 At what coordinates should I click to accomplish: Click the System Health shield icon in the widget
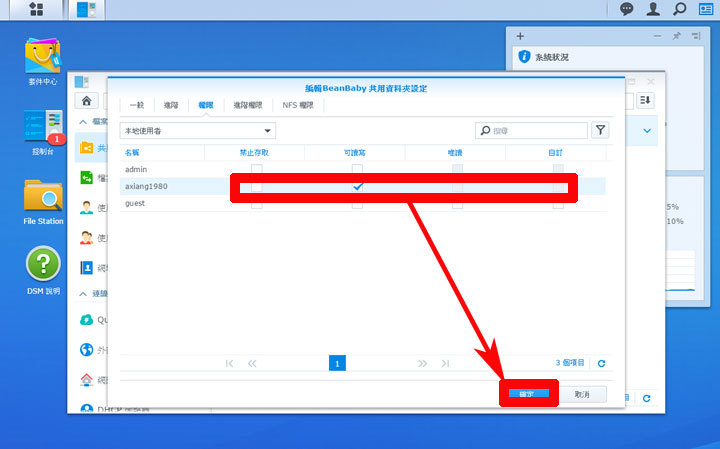coord(524,56)
